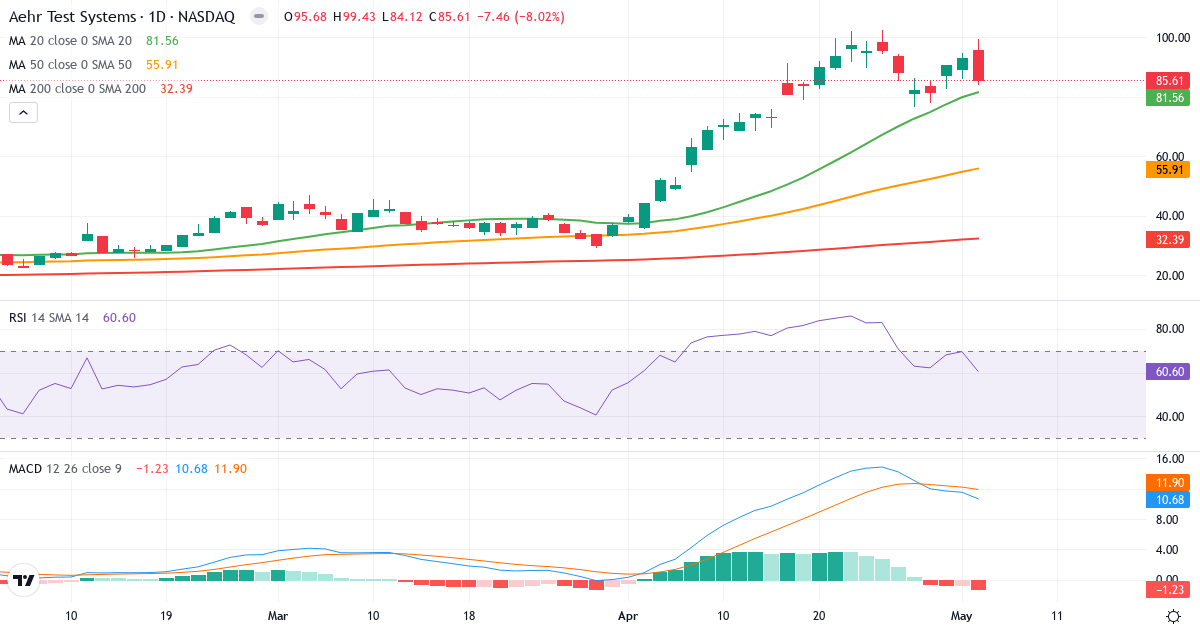Image resolution: width=1200 pixels, height=630 pixels.
Task: Click the 16.00 MACD scale label
Action: [1170, 459]
